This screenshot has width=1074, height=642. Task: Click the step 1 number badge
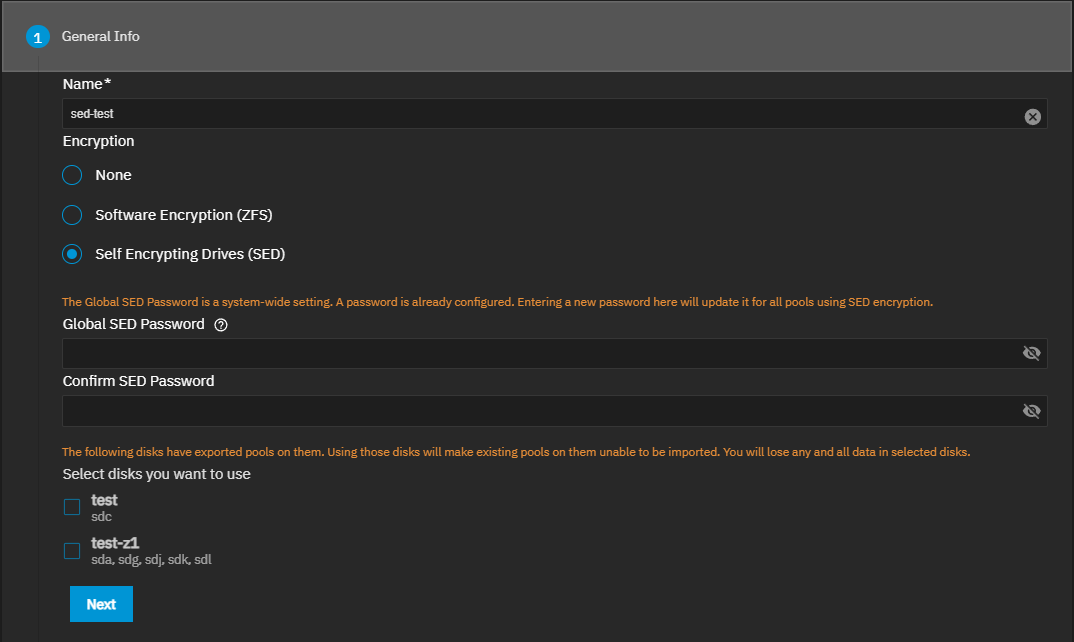38,37
